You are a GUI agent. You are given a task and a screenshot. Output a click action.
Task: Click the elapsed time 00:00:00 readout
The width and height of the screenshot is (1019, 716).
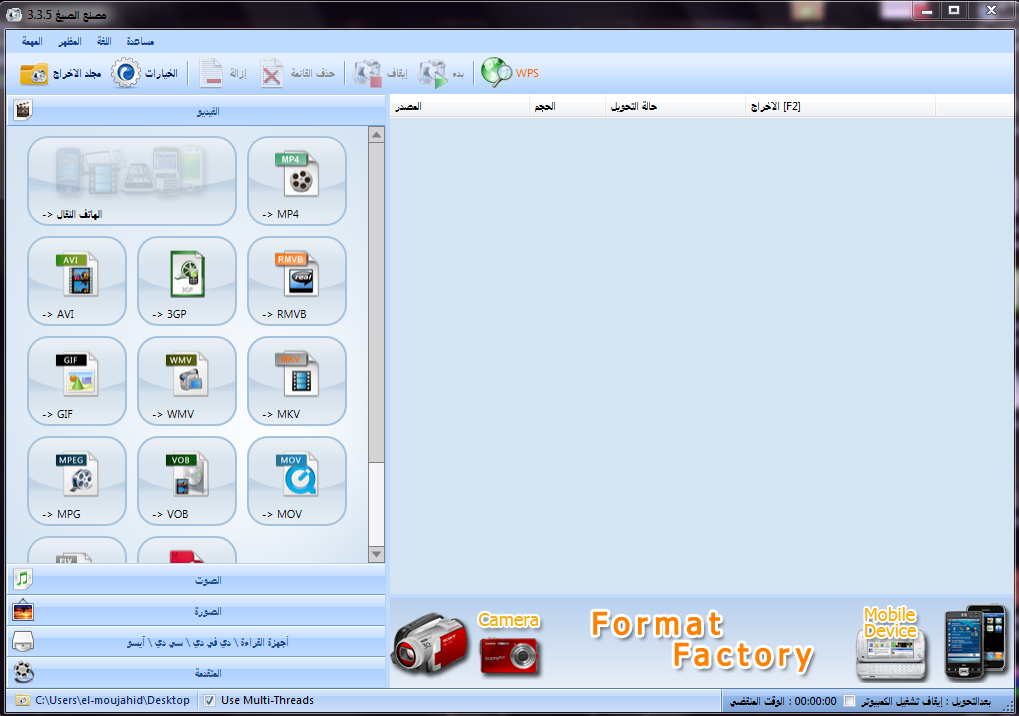pos(815,701)
